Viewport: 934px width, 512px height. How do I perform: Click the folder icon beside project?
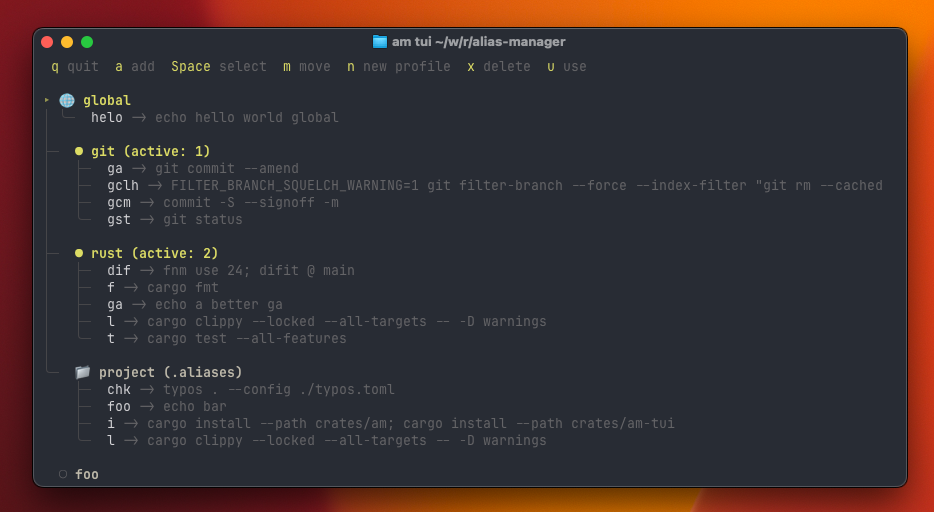tap(83, 372)
